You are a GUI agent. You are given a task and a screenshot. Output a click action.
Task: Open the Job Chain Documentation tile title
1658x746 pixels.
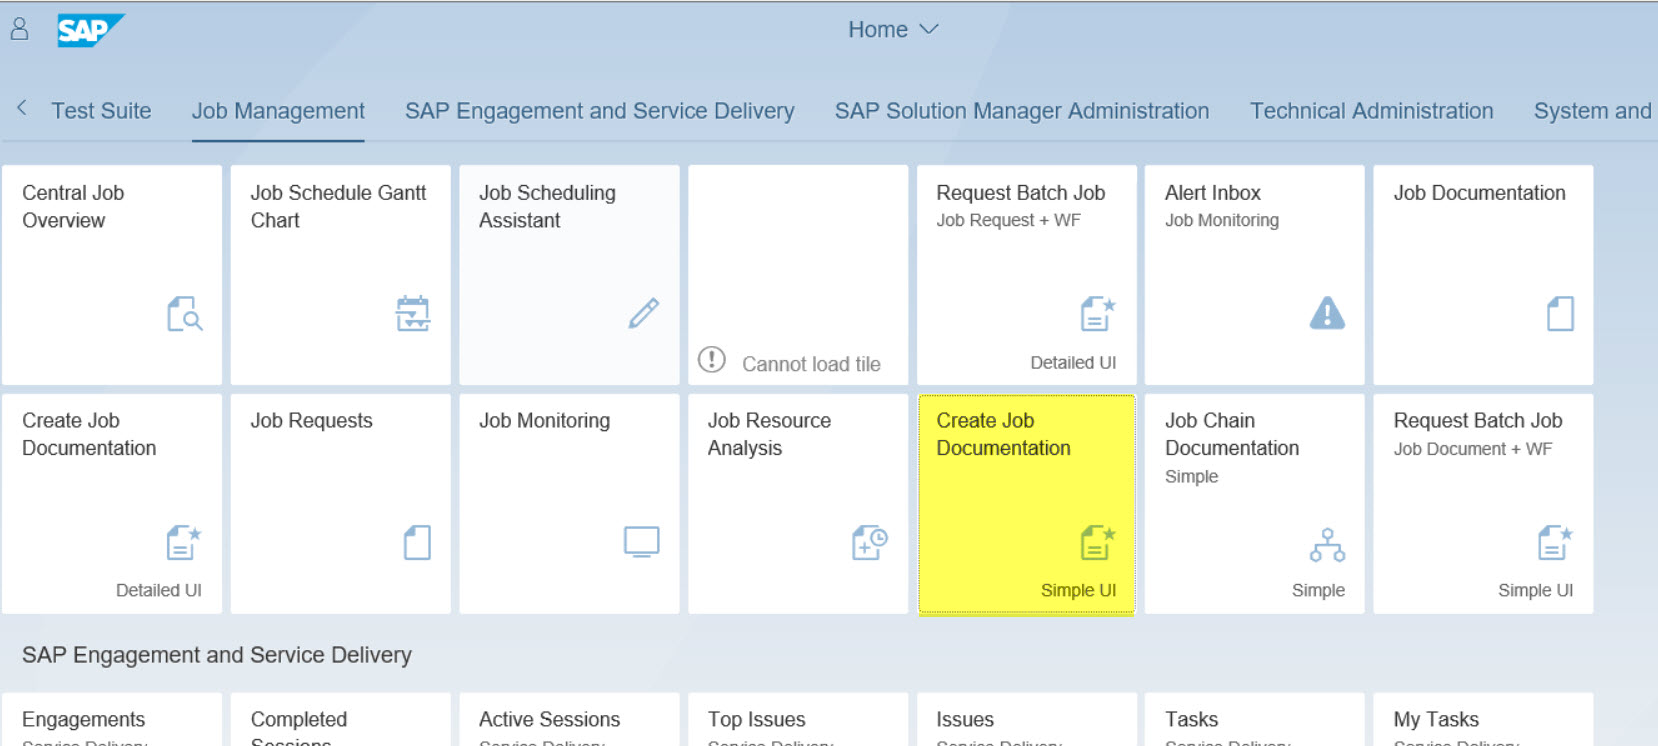click(x=1232, y=434)
